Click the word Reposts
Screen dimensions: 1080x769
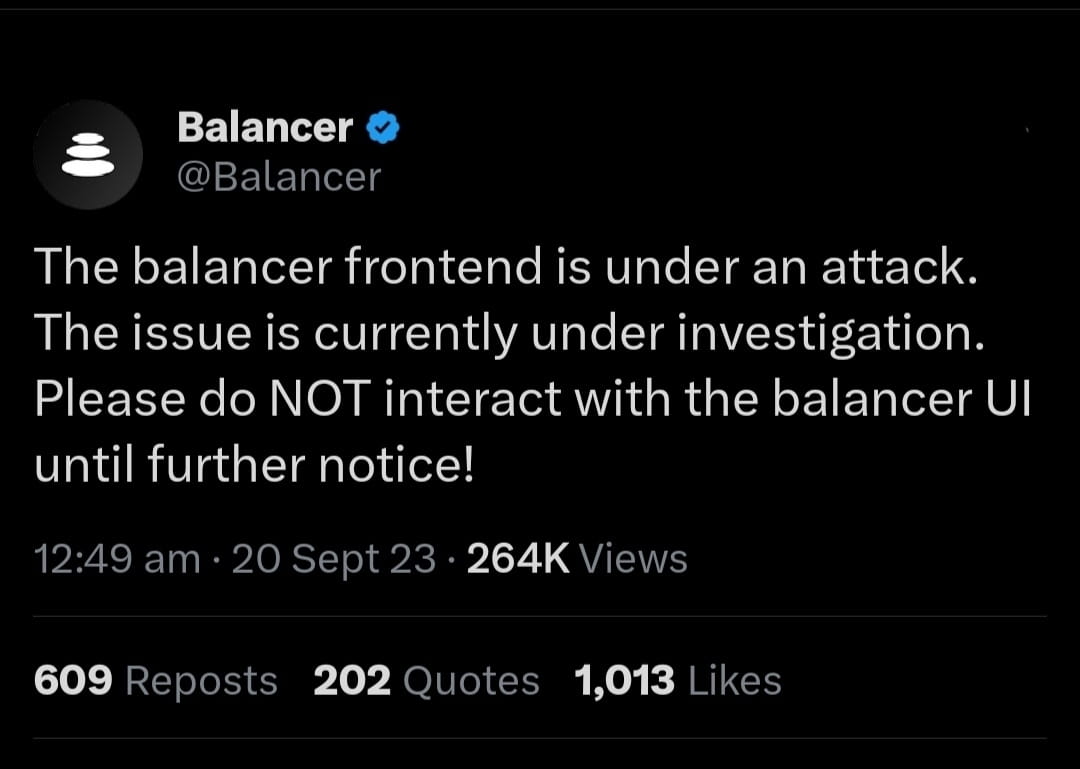pos(201,680)
